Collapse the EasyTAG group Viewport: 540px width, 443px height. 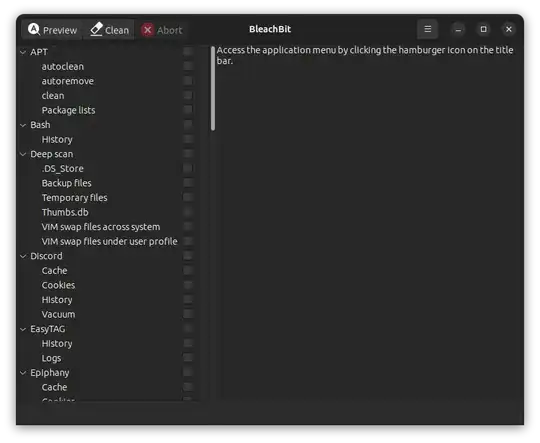[x=23, y=329]
